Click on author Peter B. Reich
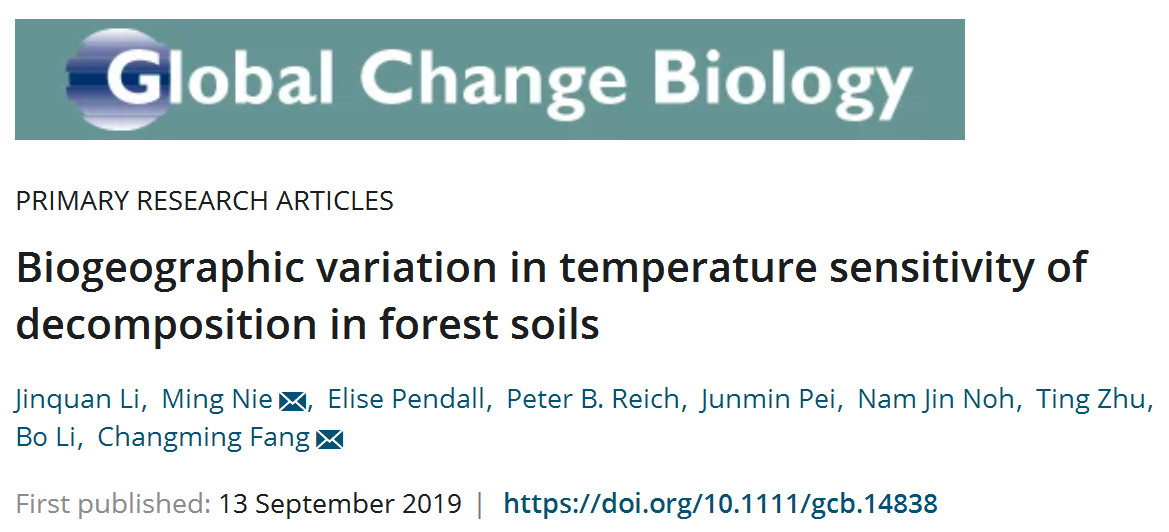Screen dimensions: 1169x532 pos(595,401)
